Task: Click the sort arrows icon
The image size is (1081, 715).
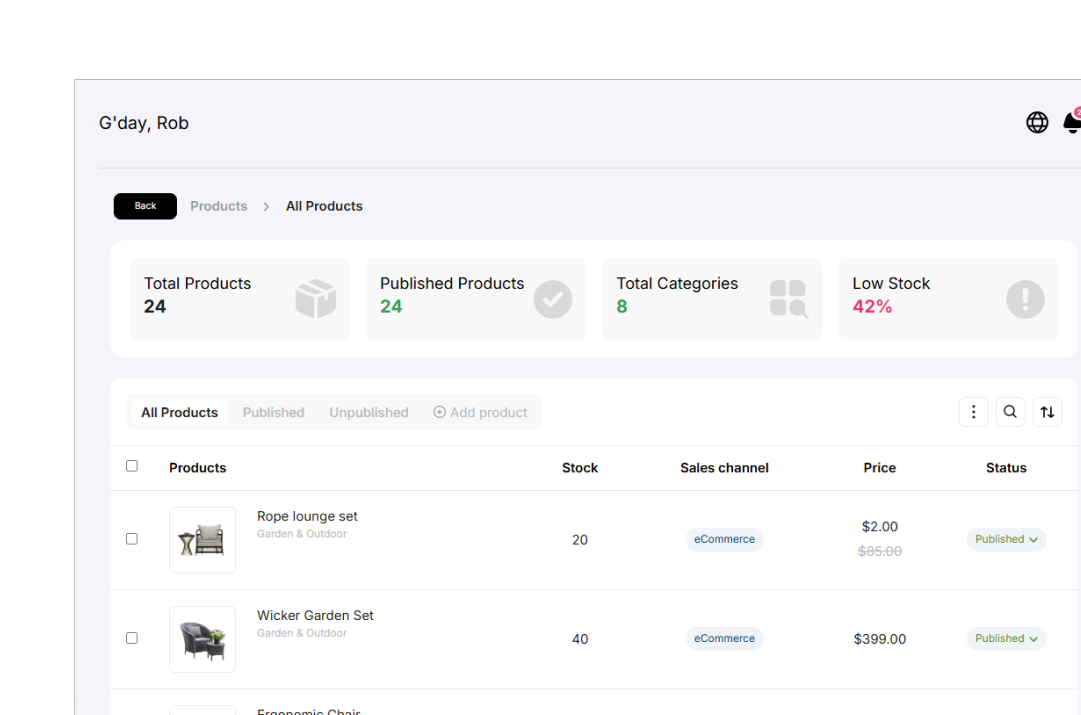Action: point(1047,412)
